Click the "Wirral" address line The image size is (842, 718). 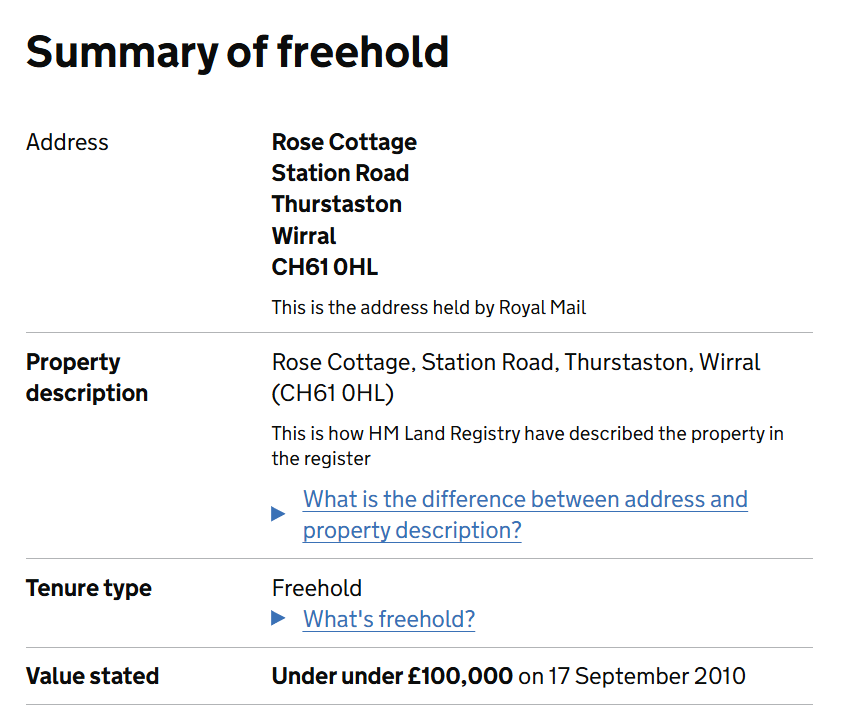(304, 236)
